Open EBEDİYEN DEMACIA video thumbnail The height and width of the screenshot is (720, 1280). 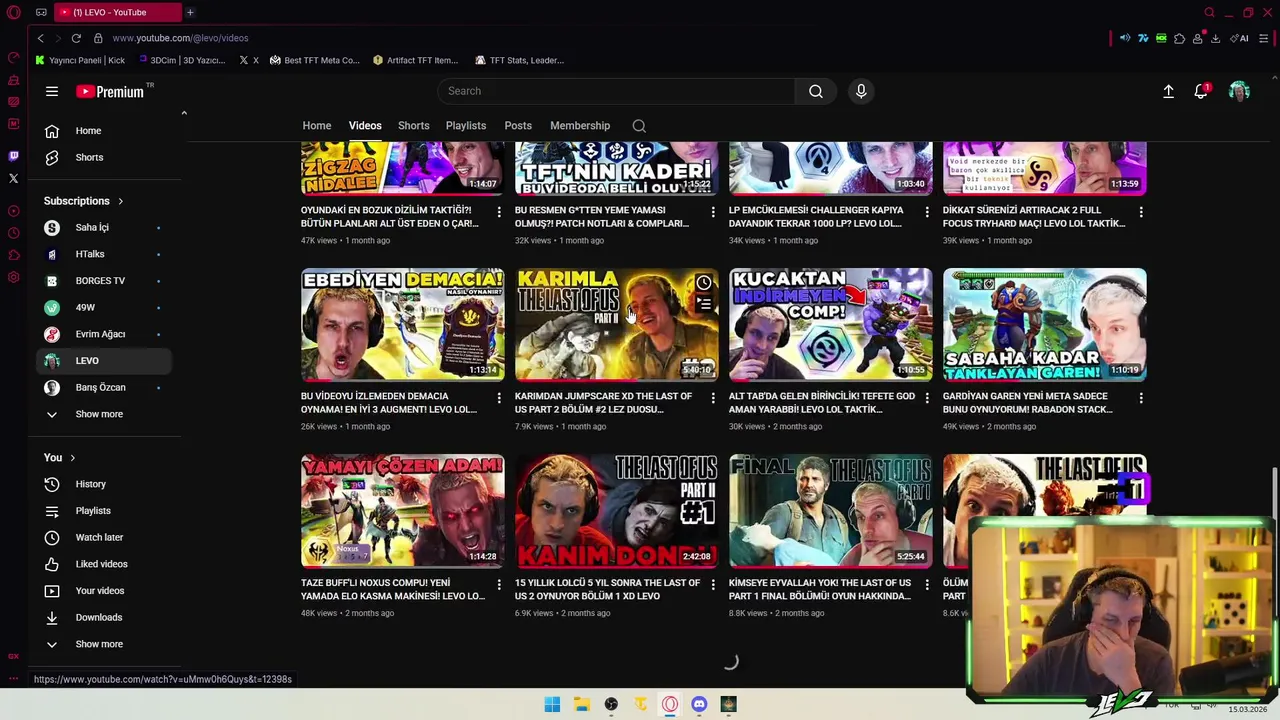click(403, 325)
